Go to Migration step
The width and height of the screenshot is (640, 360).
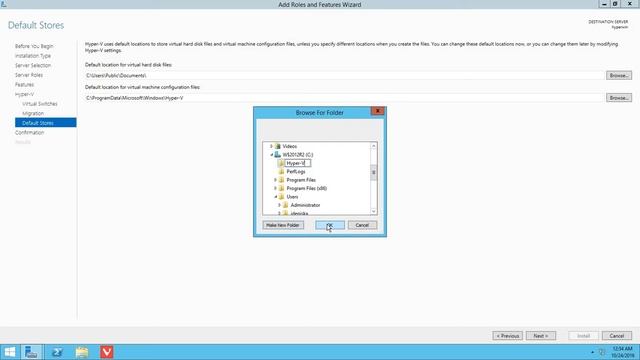(33, 113)
